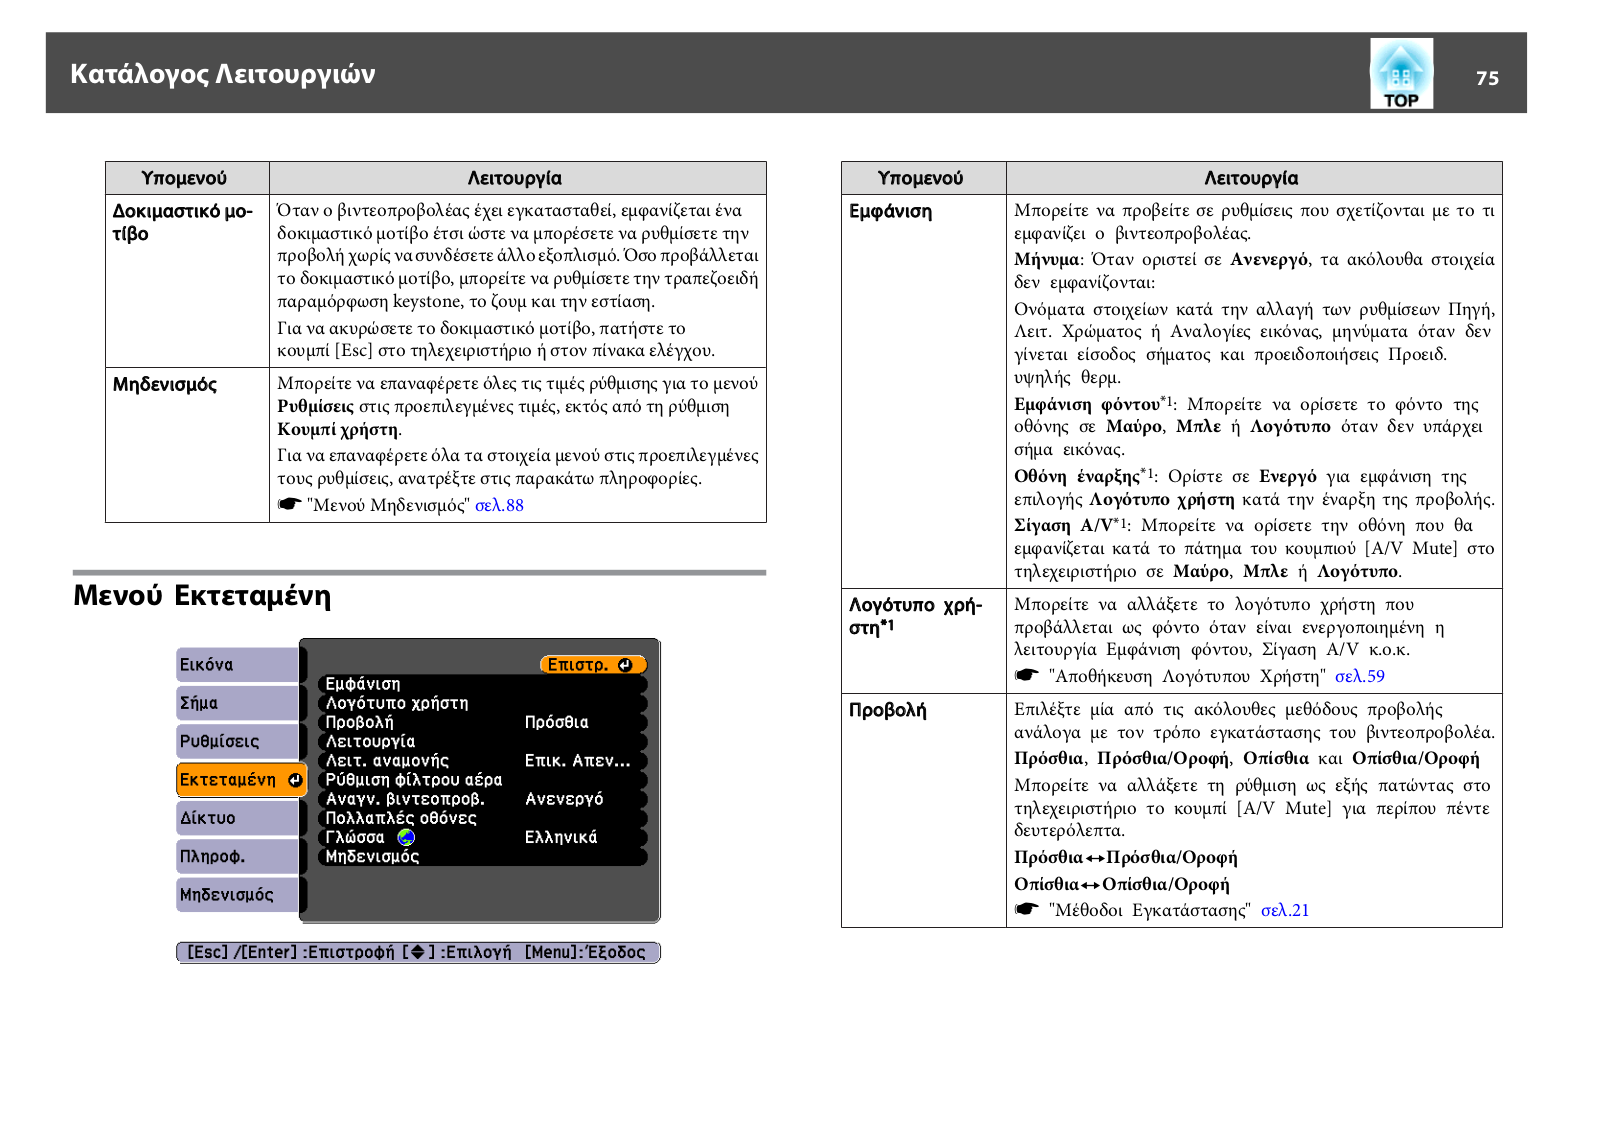Click the Επικ. Απεν... value
The image size is (1600, 1132).
coord(578,760)
